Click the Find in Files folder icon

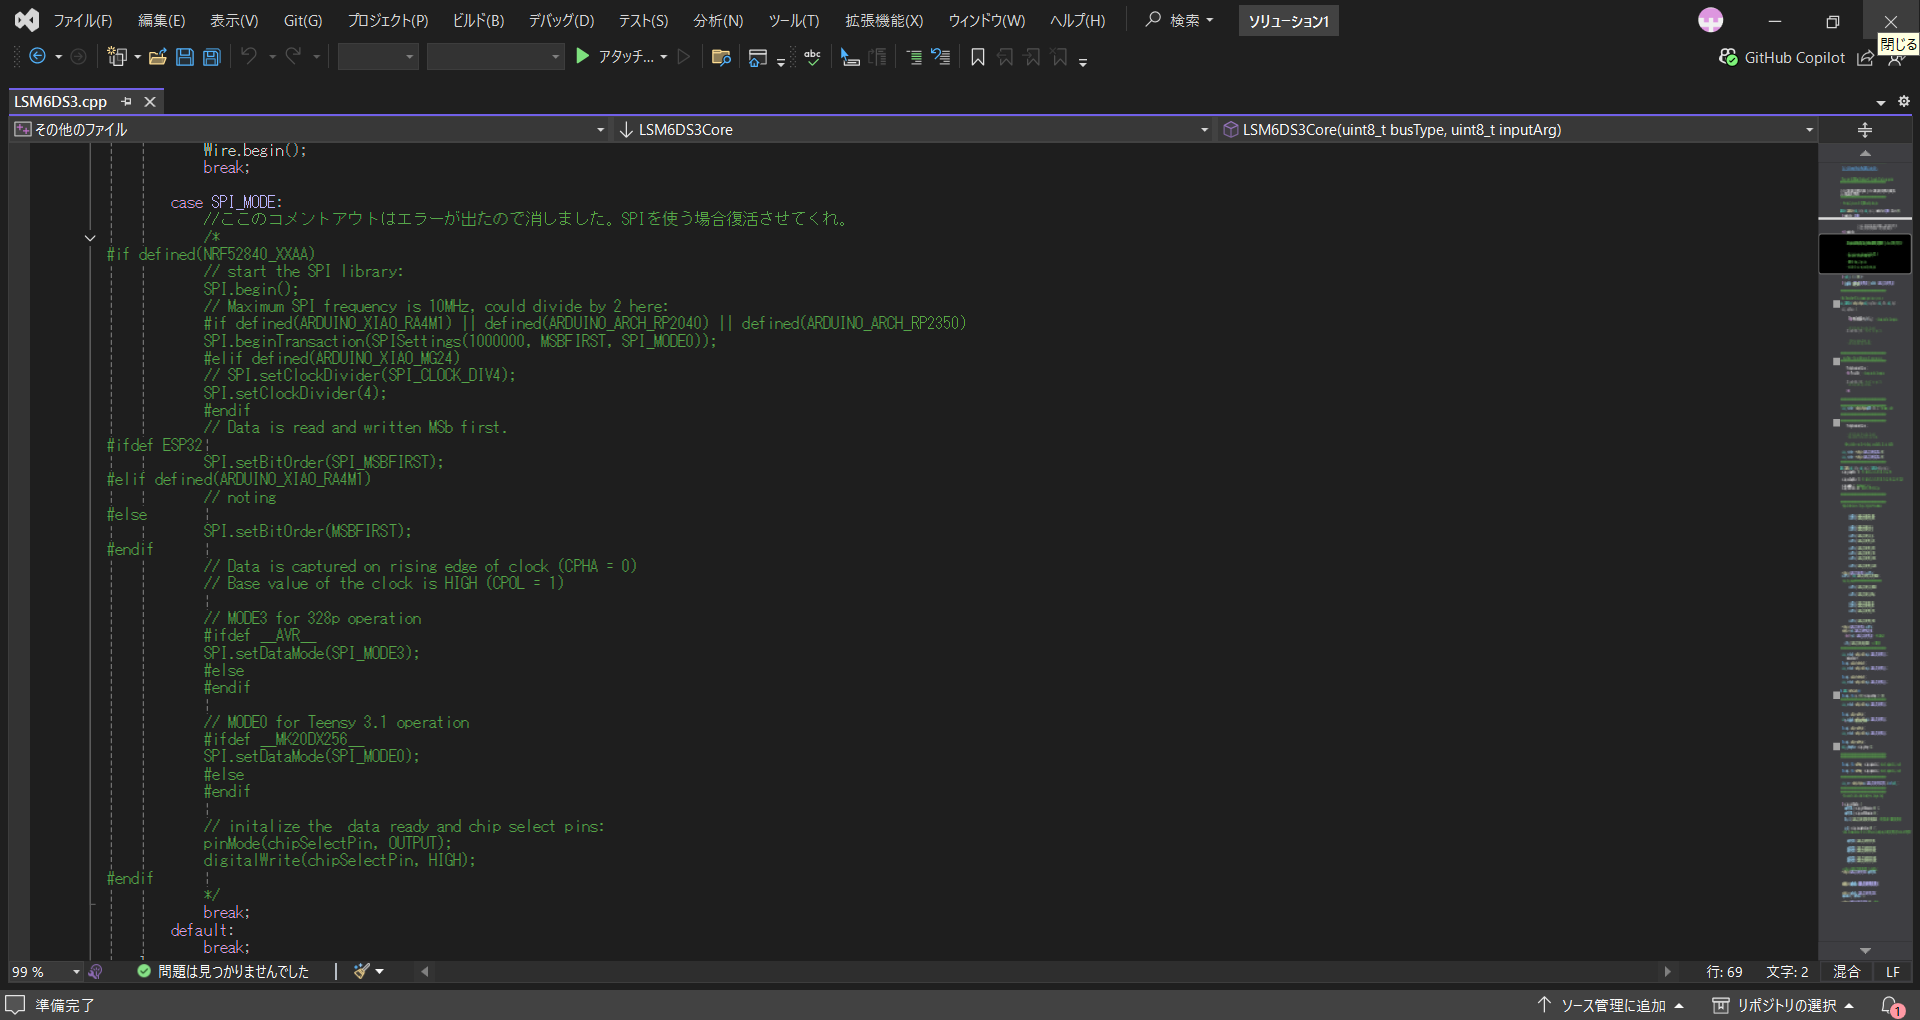[721, 57]
